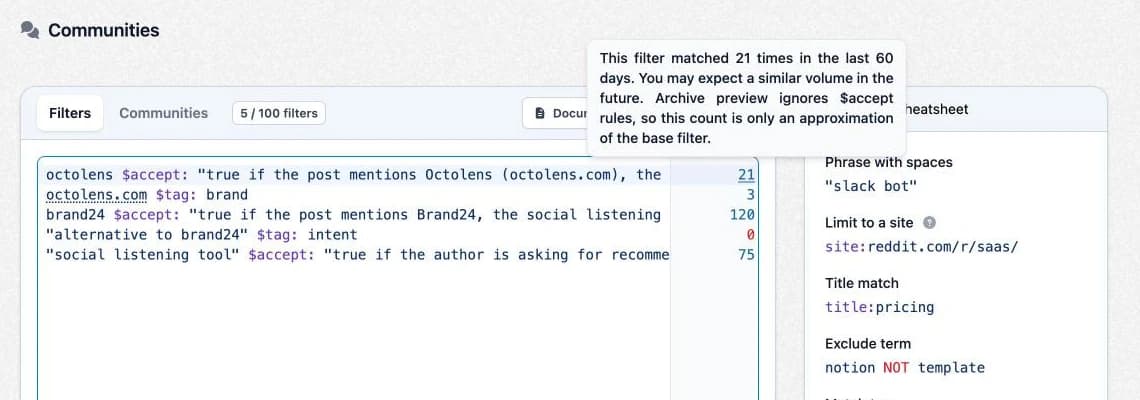Viewport: 1140px width, 400px height.
Task: Click the Exclude term heading
Action: tap(867, 343)
